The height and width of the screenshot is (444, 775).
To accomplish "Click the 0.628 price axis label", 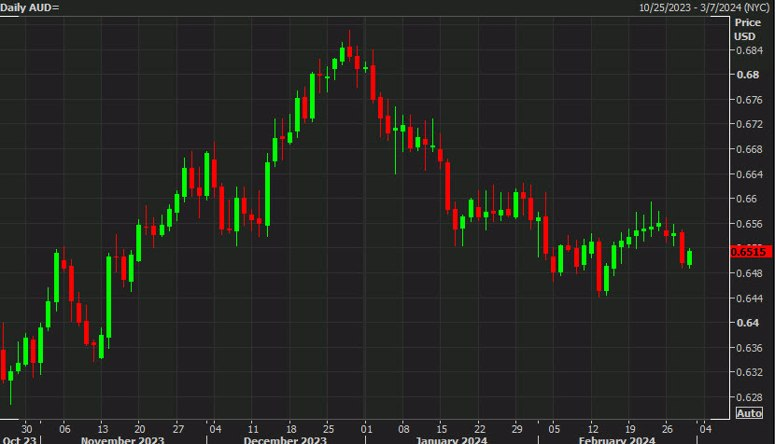I will [x=749, y=397].
